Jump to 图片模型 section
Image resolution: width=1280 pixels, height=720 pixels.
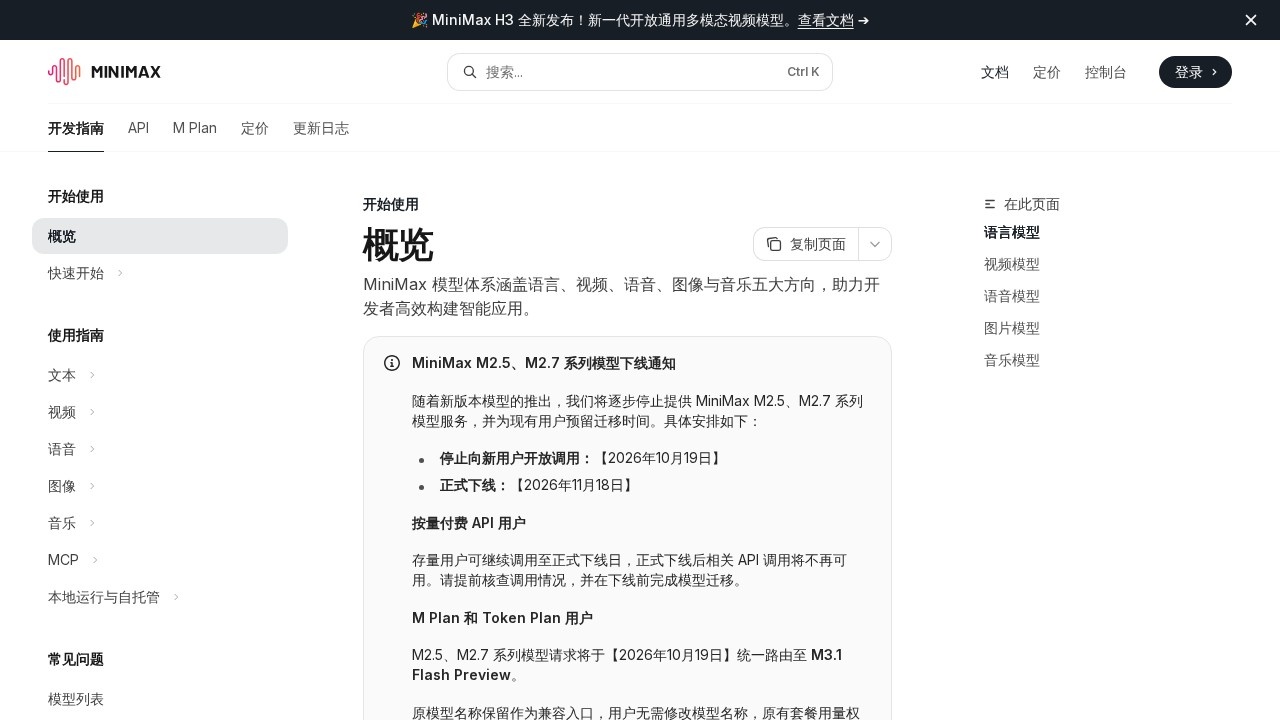click(x=1012, y=328)
